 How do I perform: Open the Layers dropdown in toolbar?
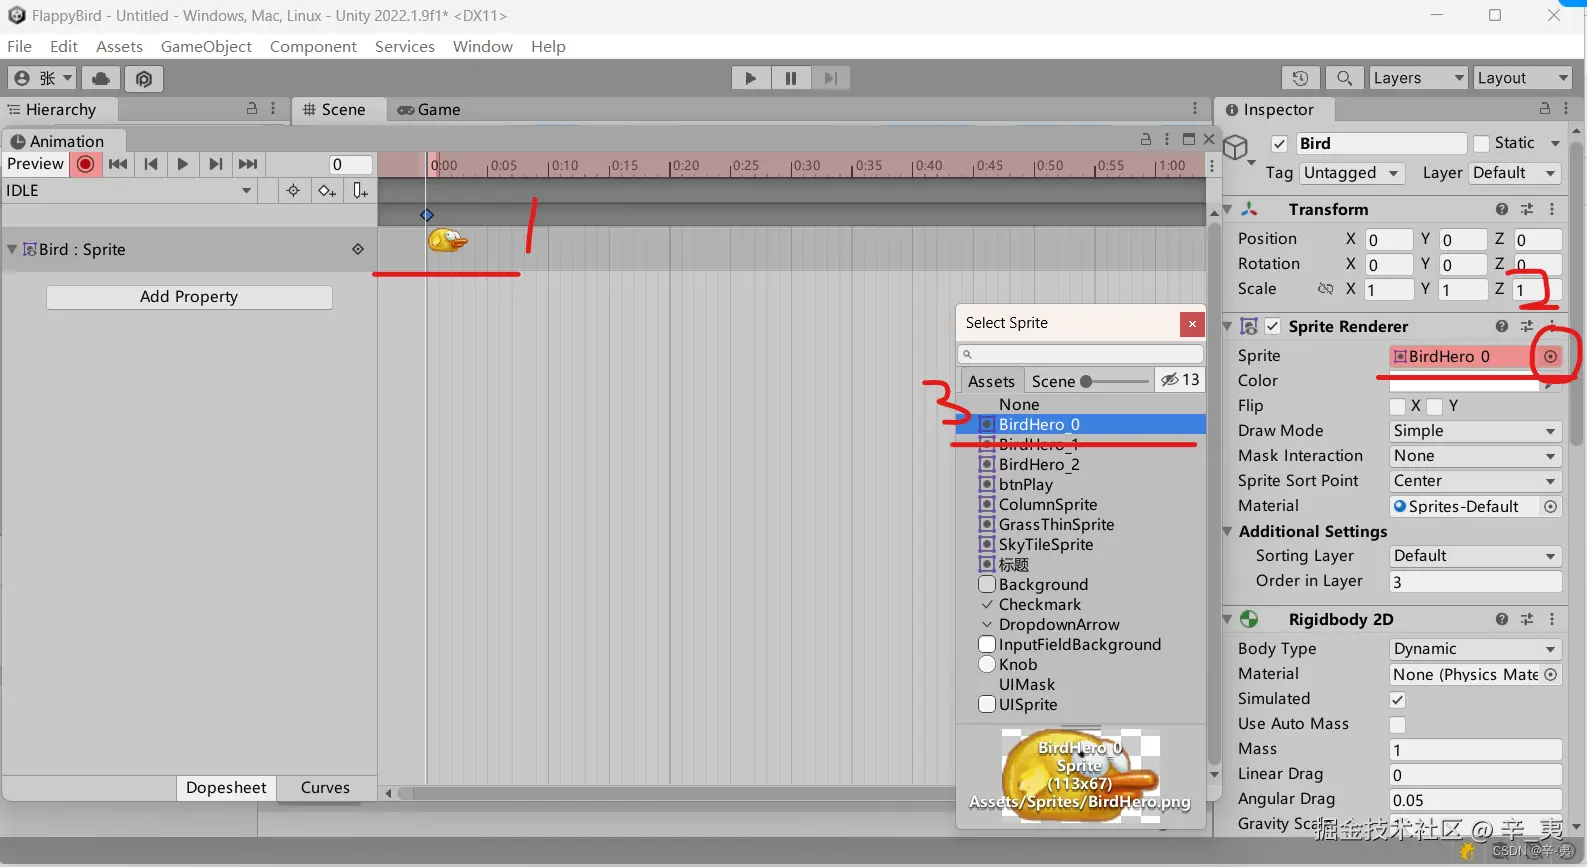[1418, 78]
